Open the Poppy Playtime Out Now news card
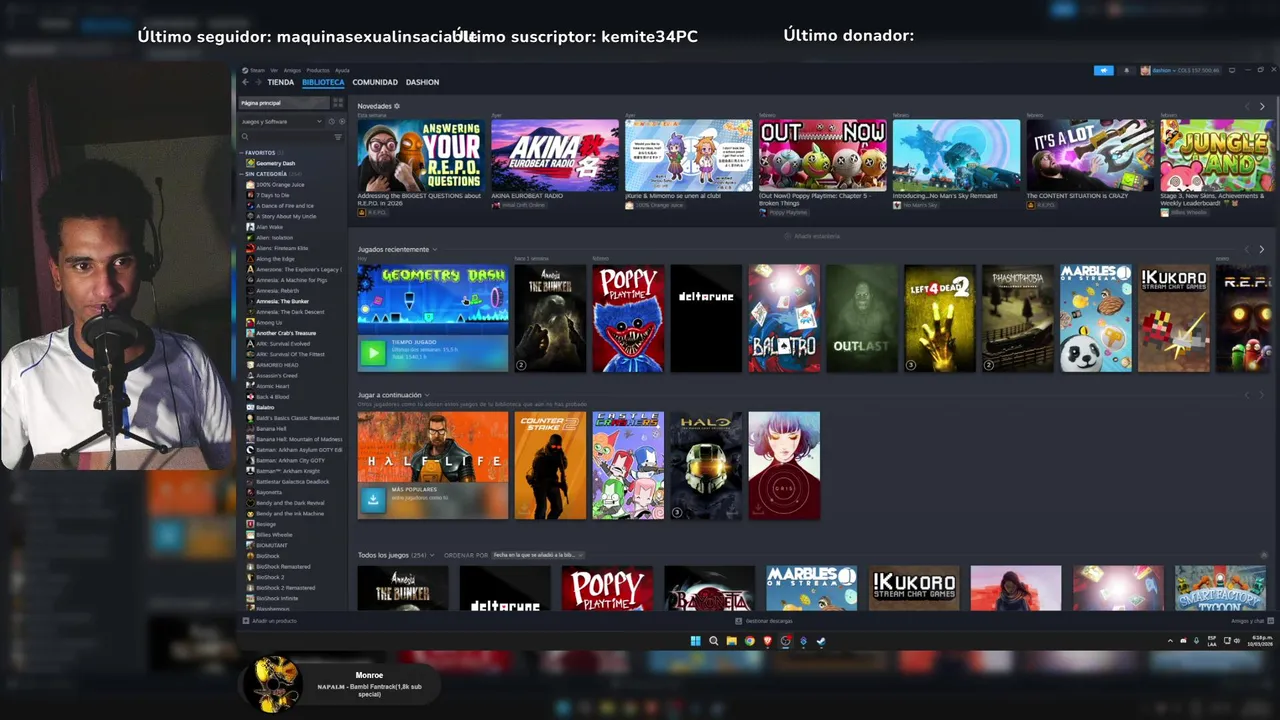1280x720 pixels. coord(822,156)
